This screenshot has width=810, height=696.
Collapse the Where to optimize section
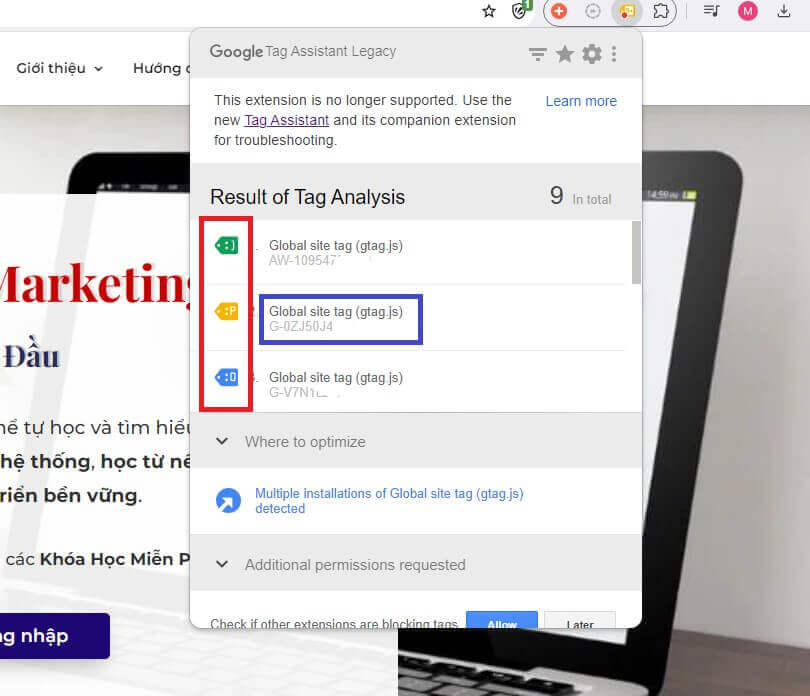222,441
